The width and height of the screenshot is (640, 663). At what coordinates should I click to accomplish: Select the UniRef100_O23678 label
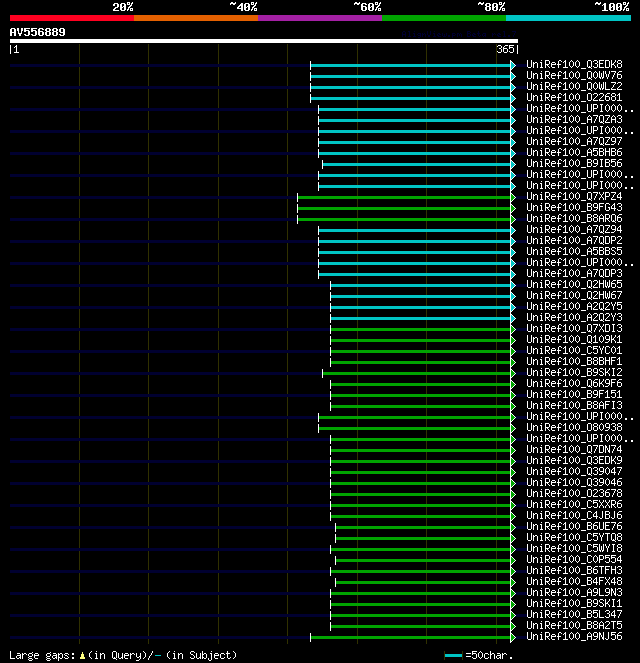click(x=574, y=493)
